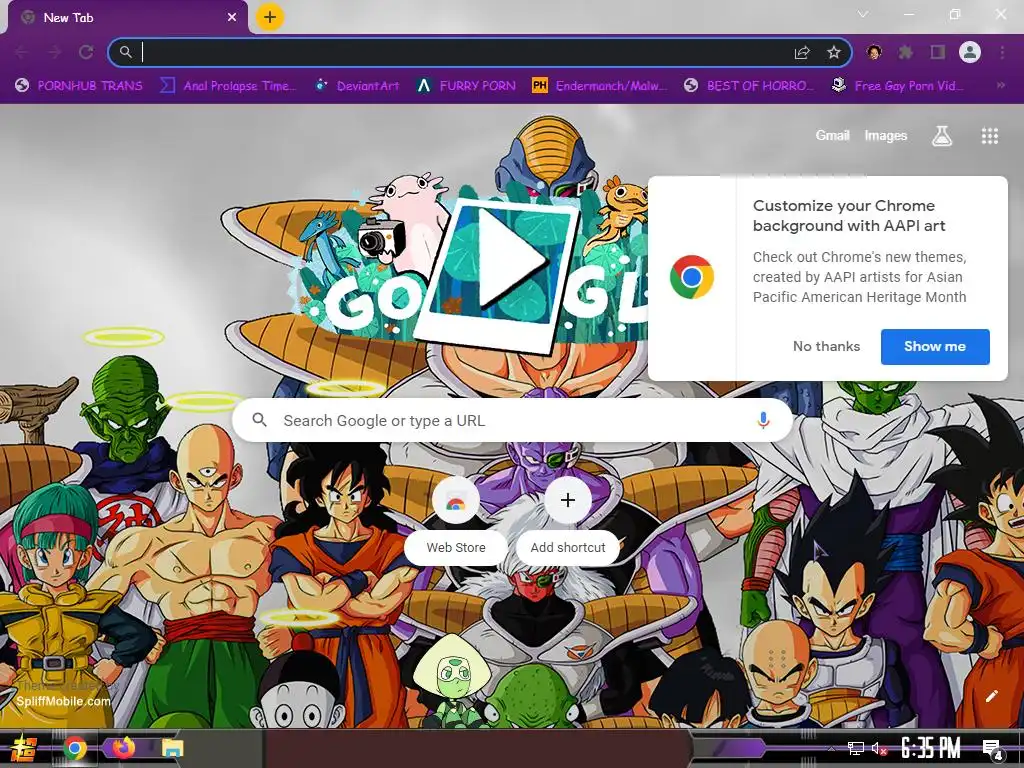Image resolution: width=1024 pixels, height=768 pixels.
Task: Open the network tray icon
Action: (x=856, y=748)
